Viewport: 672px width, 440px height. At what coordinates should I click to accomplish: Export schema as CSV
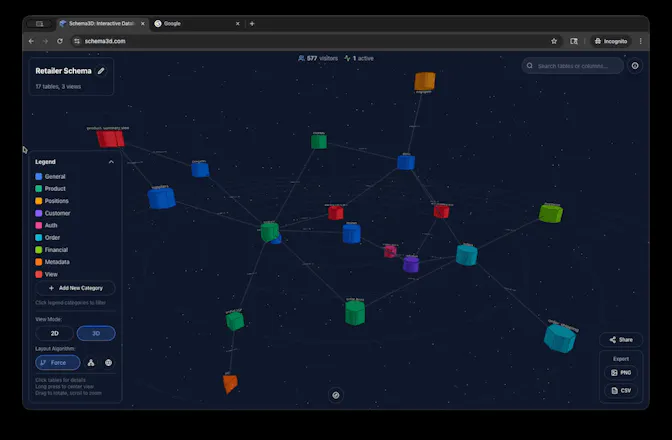coord(621,391)
